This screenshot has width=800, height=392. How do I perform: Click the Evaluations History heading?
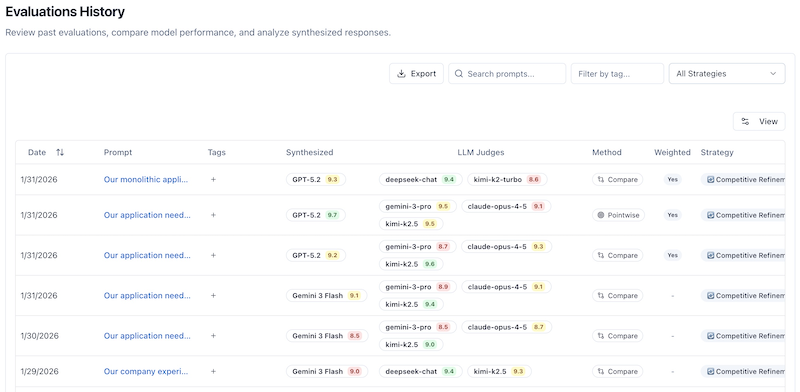tap(65, 12)
